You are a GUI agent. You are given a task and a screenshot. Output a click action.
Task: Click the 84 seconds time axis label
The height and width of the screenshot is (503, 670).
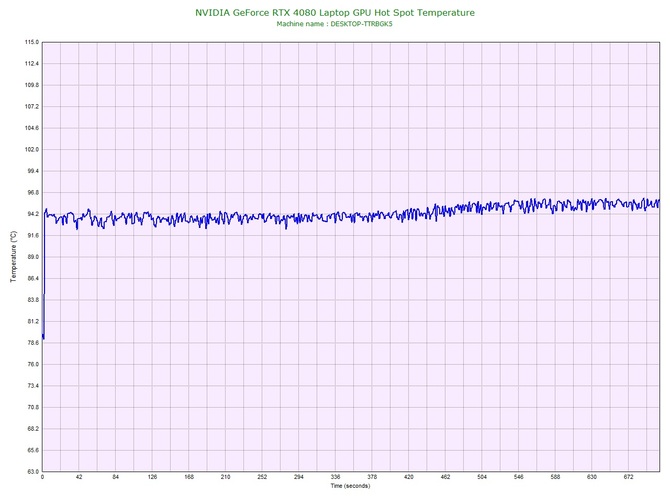point(115,477)
